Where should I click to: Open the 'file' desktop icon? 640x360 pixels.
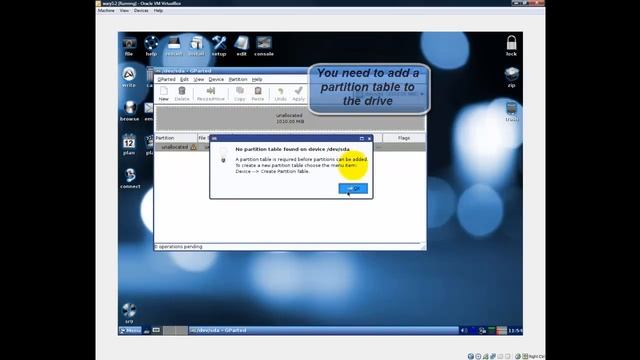tap(129, 46)
